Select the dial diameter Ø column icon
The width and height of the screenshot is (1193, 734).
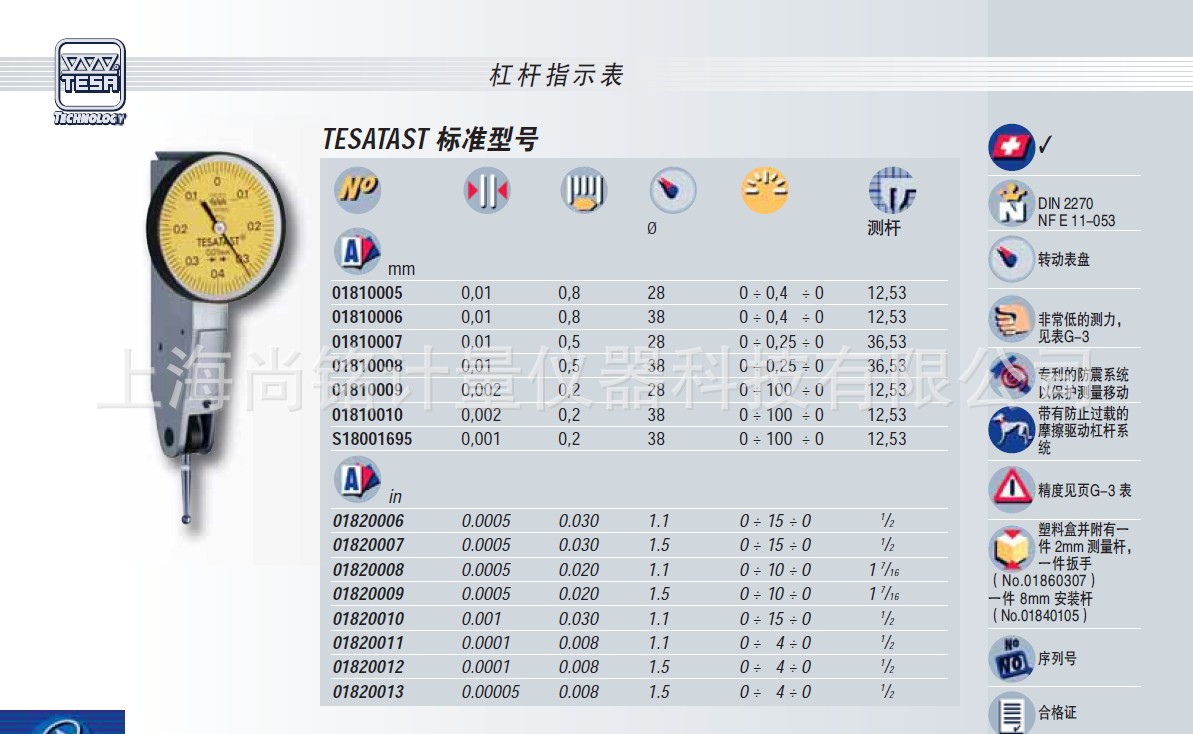pyautogui.click(x=673, y=190)
